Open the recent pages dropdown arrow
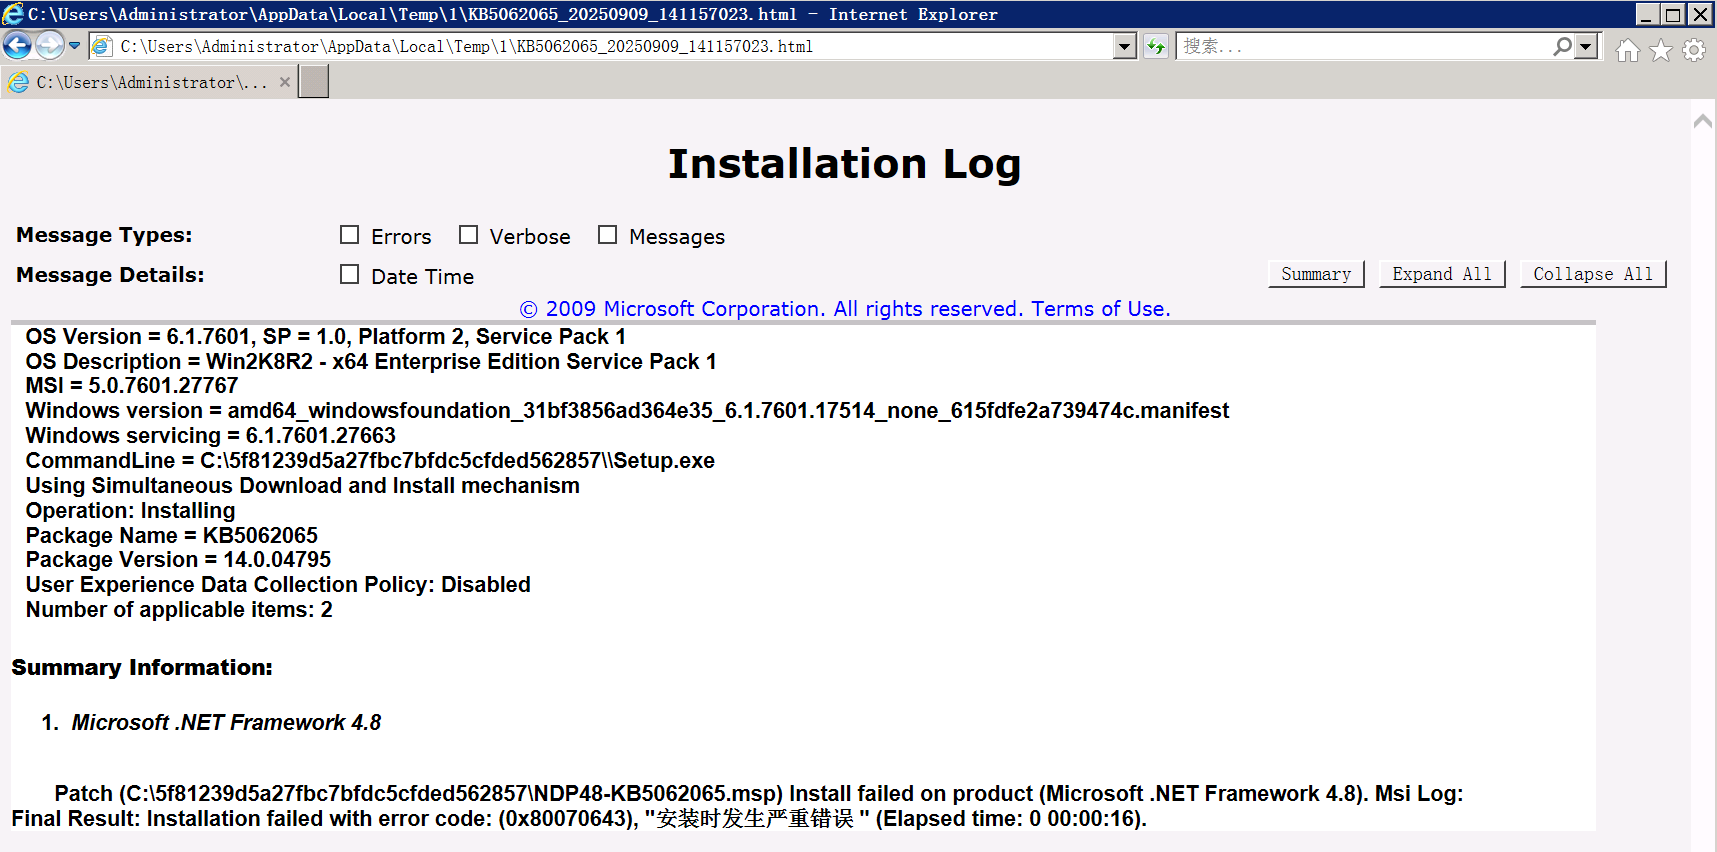The height and width of the screenshot is (852, 1717). [x=74, y=46]
